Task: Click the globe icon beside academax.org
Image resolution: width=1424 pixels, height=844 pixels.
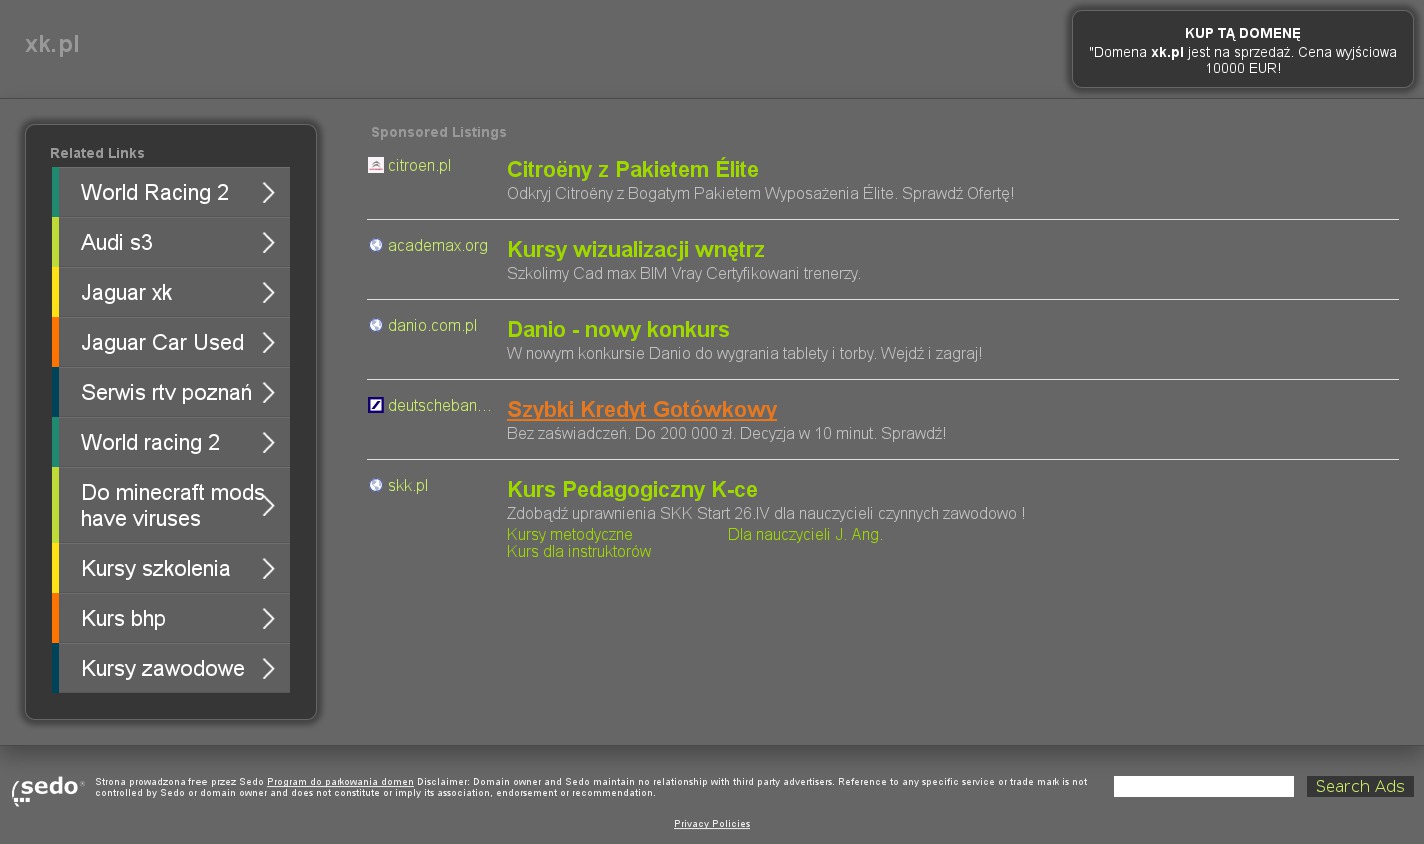Action: 376,245
